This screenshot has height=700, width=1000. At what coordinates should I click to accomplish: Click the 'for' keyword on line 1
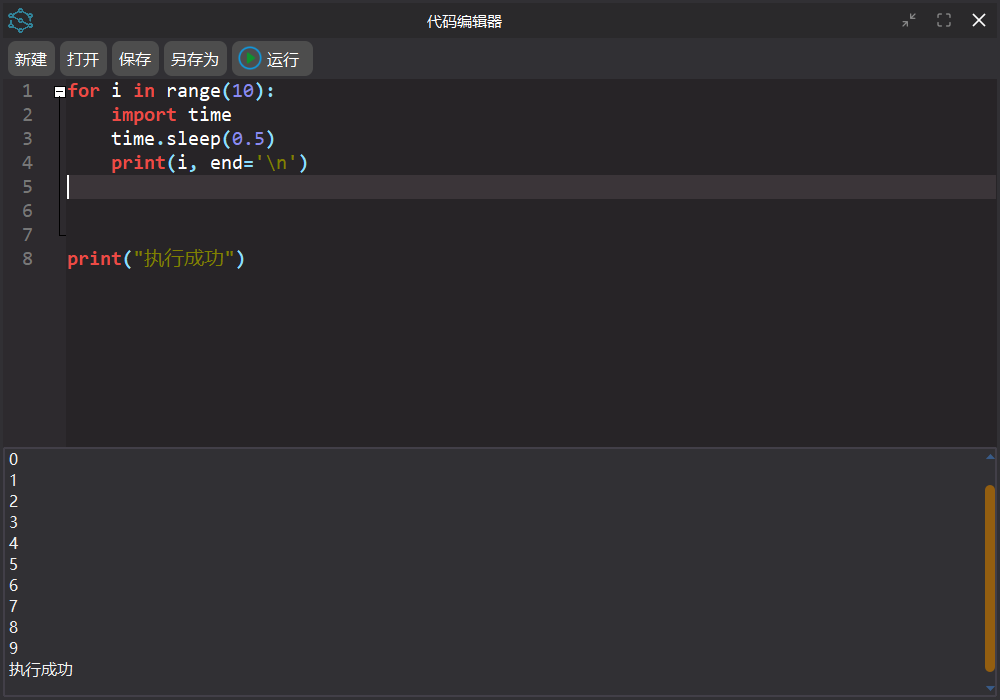pyautogui.click(x=84, y=91)
